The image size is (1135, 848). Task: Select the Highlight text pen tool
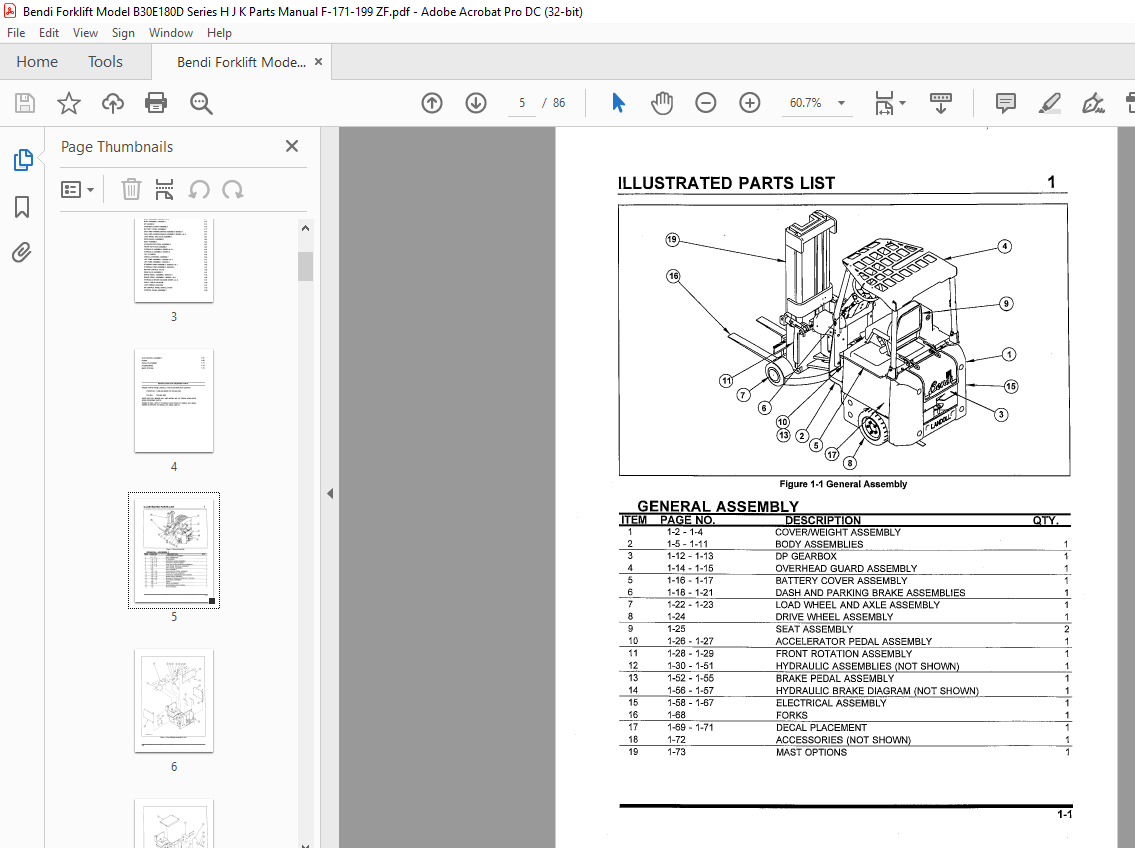pos(1050,103)
